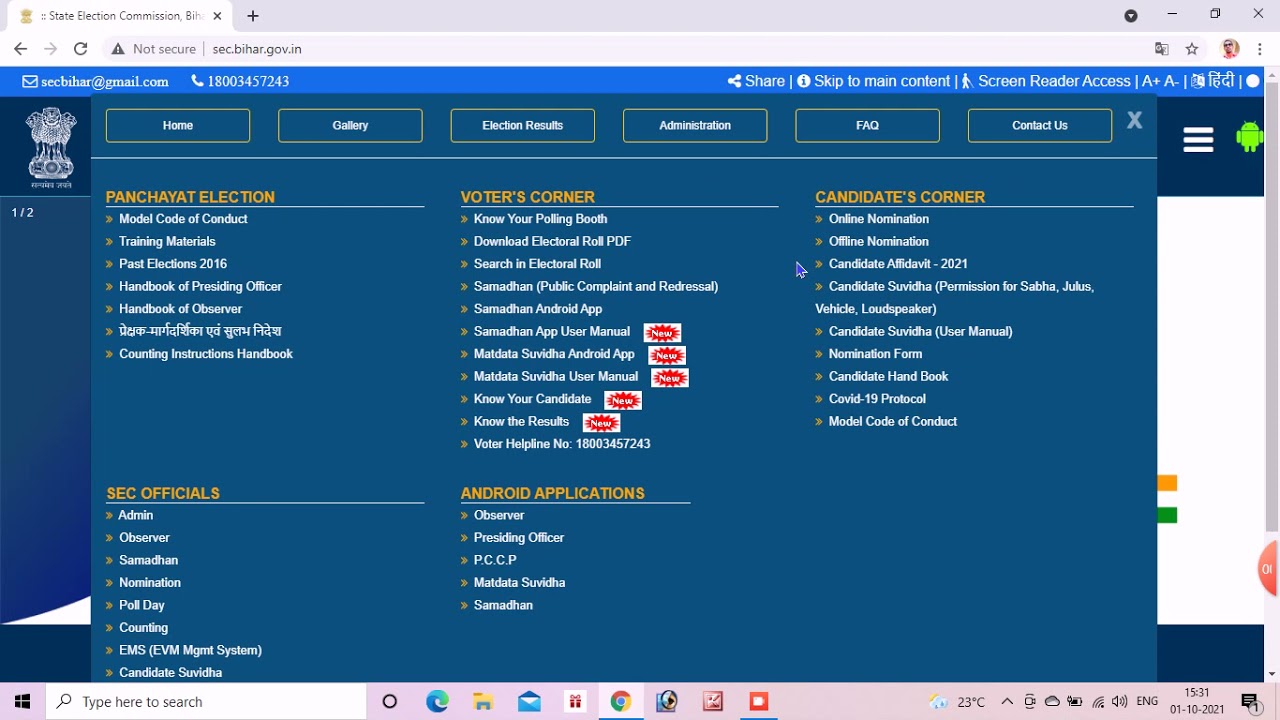
Task: Click the volume icon in system tray
Action: click(x=1119, y=702)
